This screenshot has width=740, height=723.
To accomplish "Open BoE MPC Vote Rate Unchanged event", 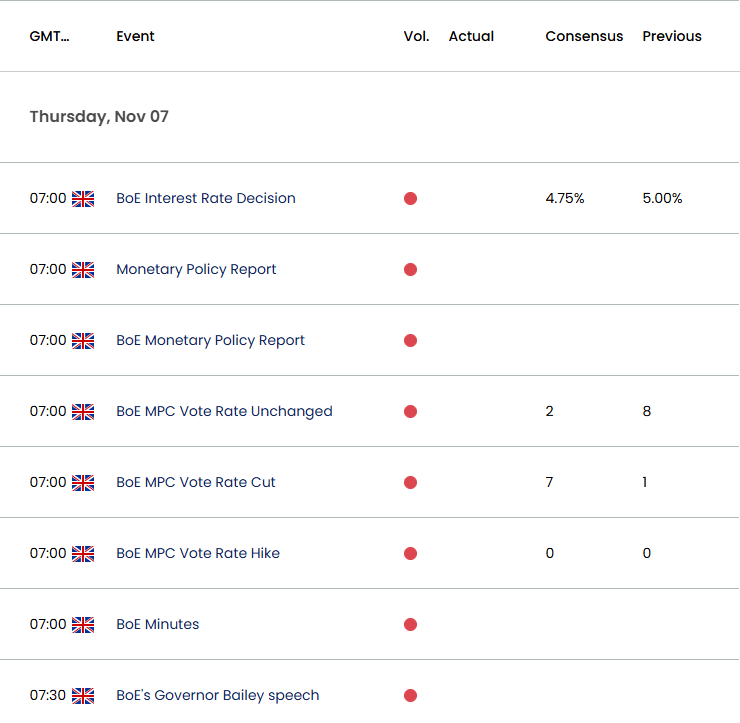I will [x=224, y=412].
